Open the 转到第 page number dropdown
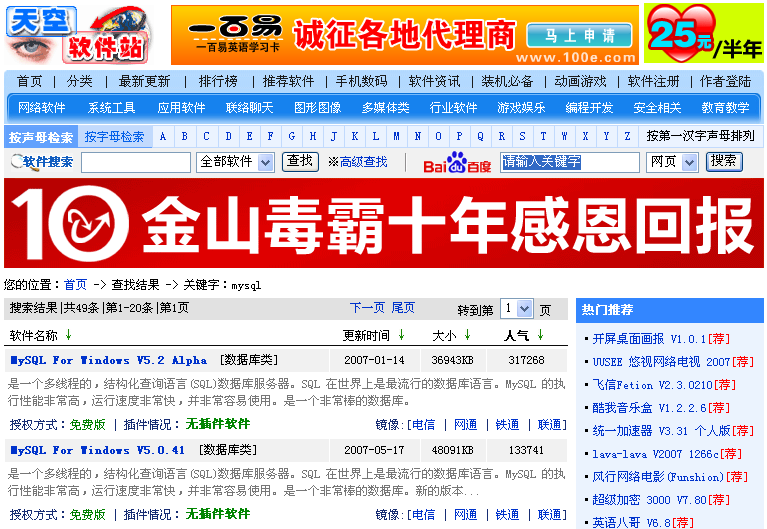This screenshot has height=529, width=767. coord(517,309)
